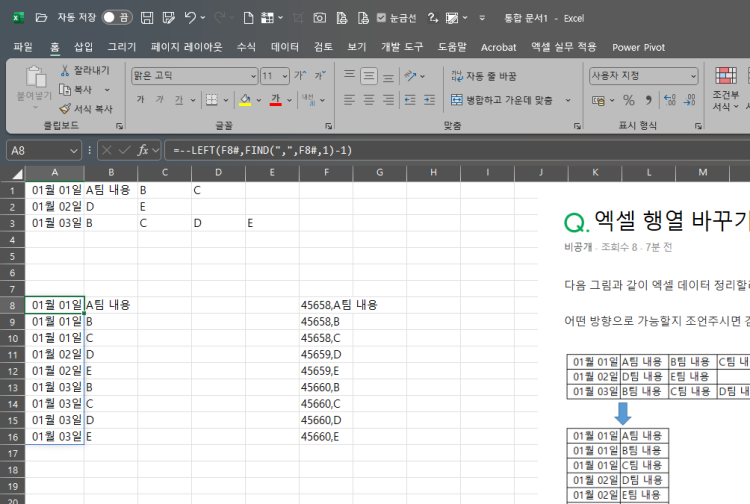Click the Save floppy disk icon

point(147,18)
